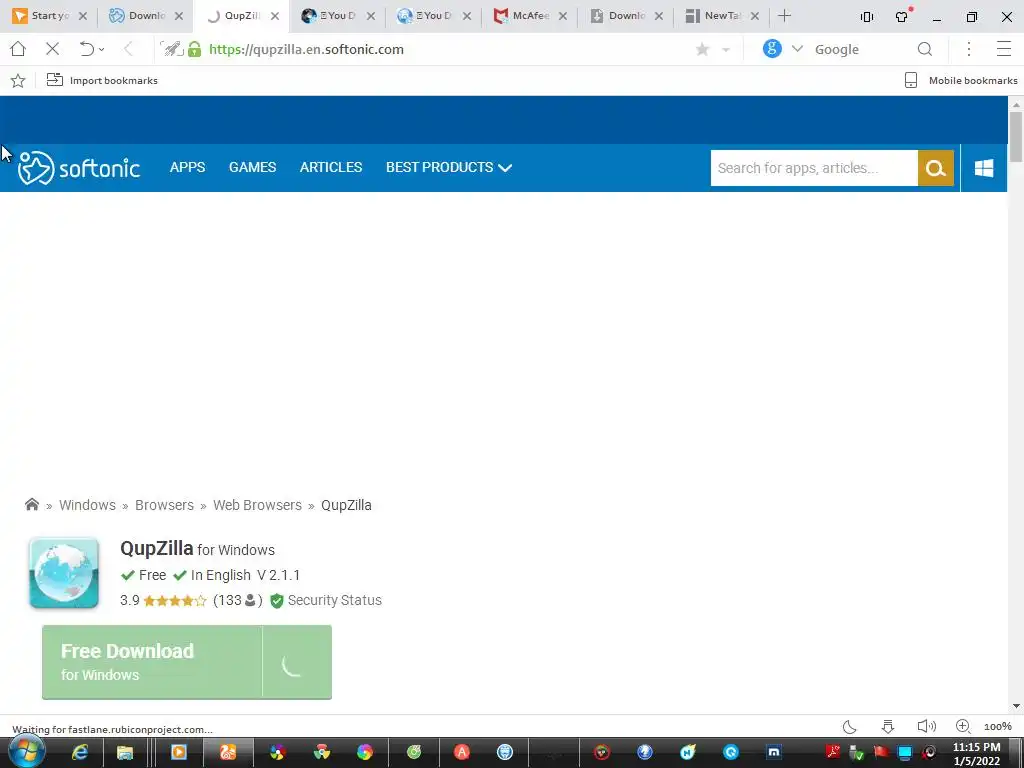Open the three-dot tools menu
Screen dimensions: 1024x768
(969, 49)
